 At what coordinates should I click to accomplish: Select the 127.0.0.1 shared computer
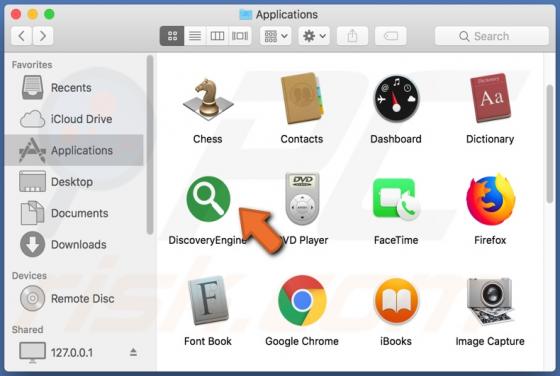pos(74,353)
